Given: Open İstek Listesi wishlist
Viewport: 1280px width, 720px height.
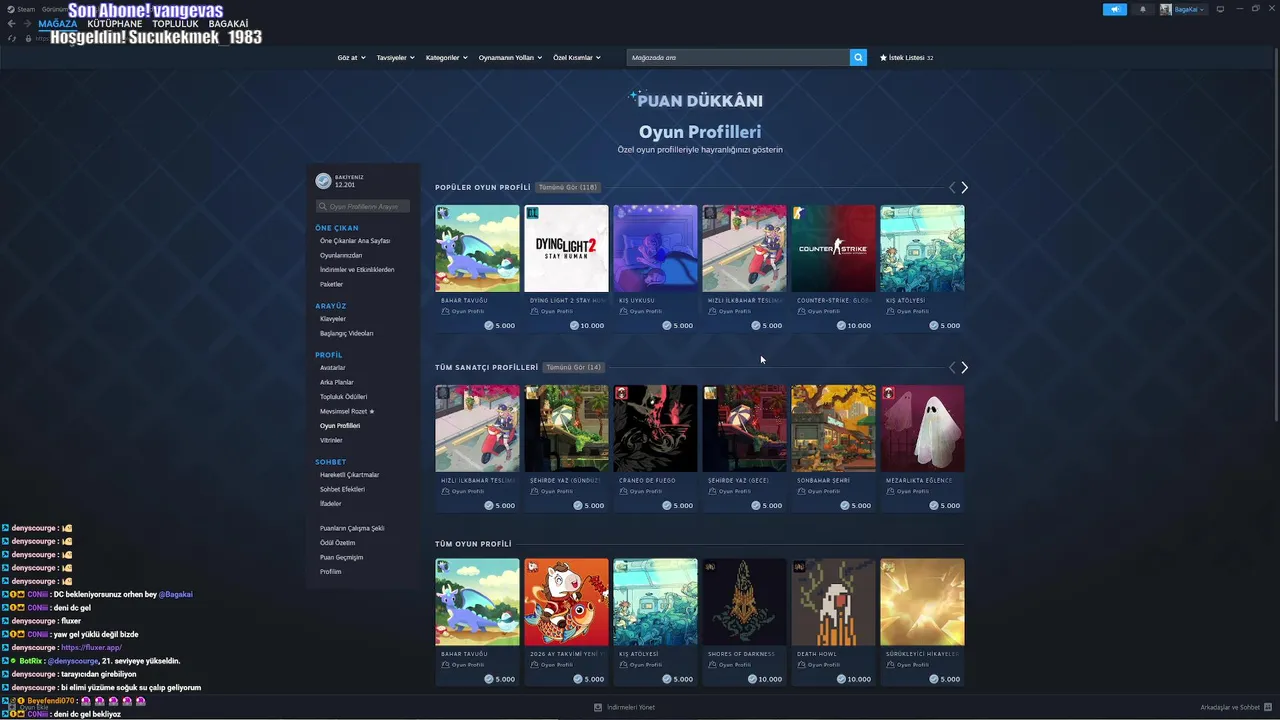Looking at the screenshot, I should 906,58.
